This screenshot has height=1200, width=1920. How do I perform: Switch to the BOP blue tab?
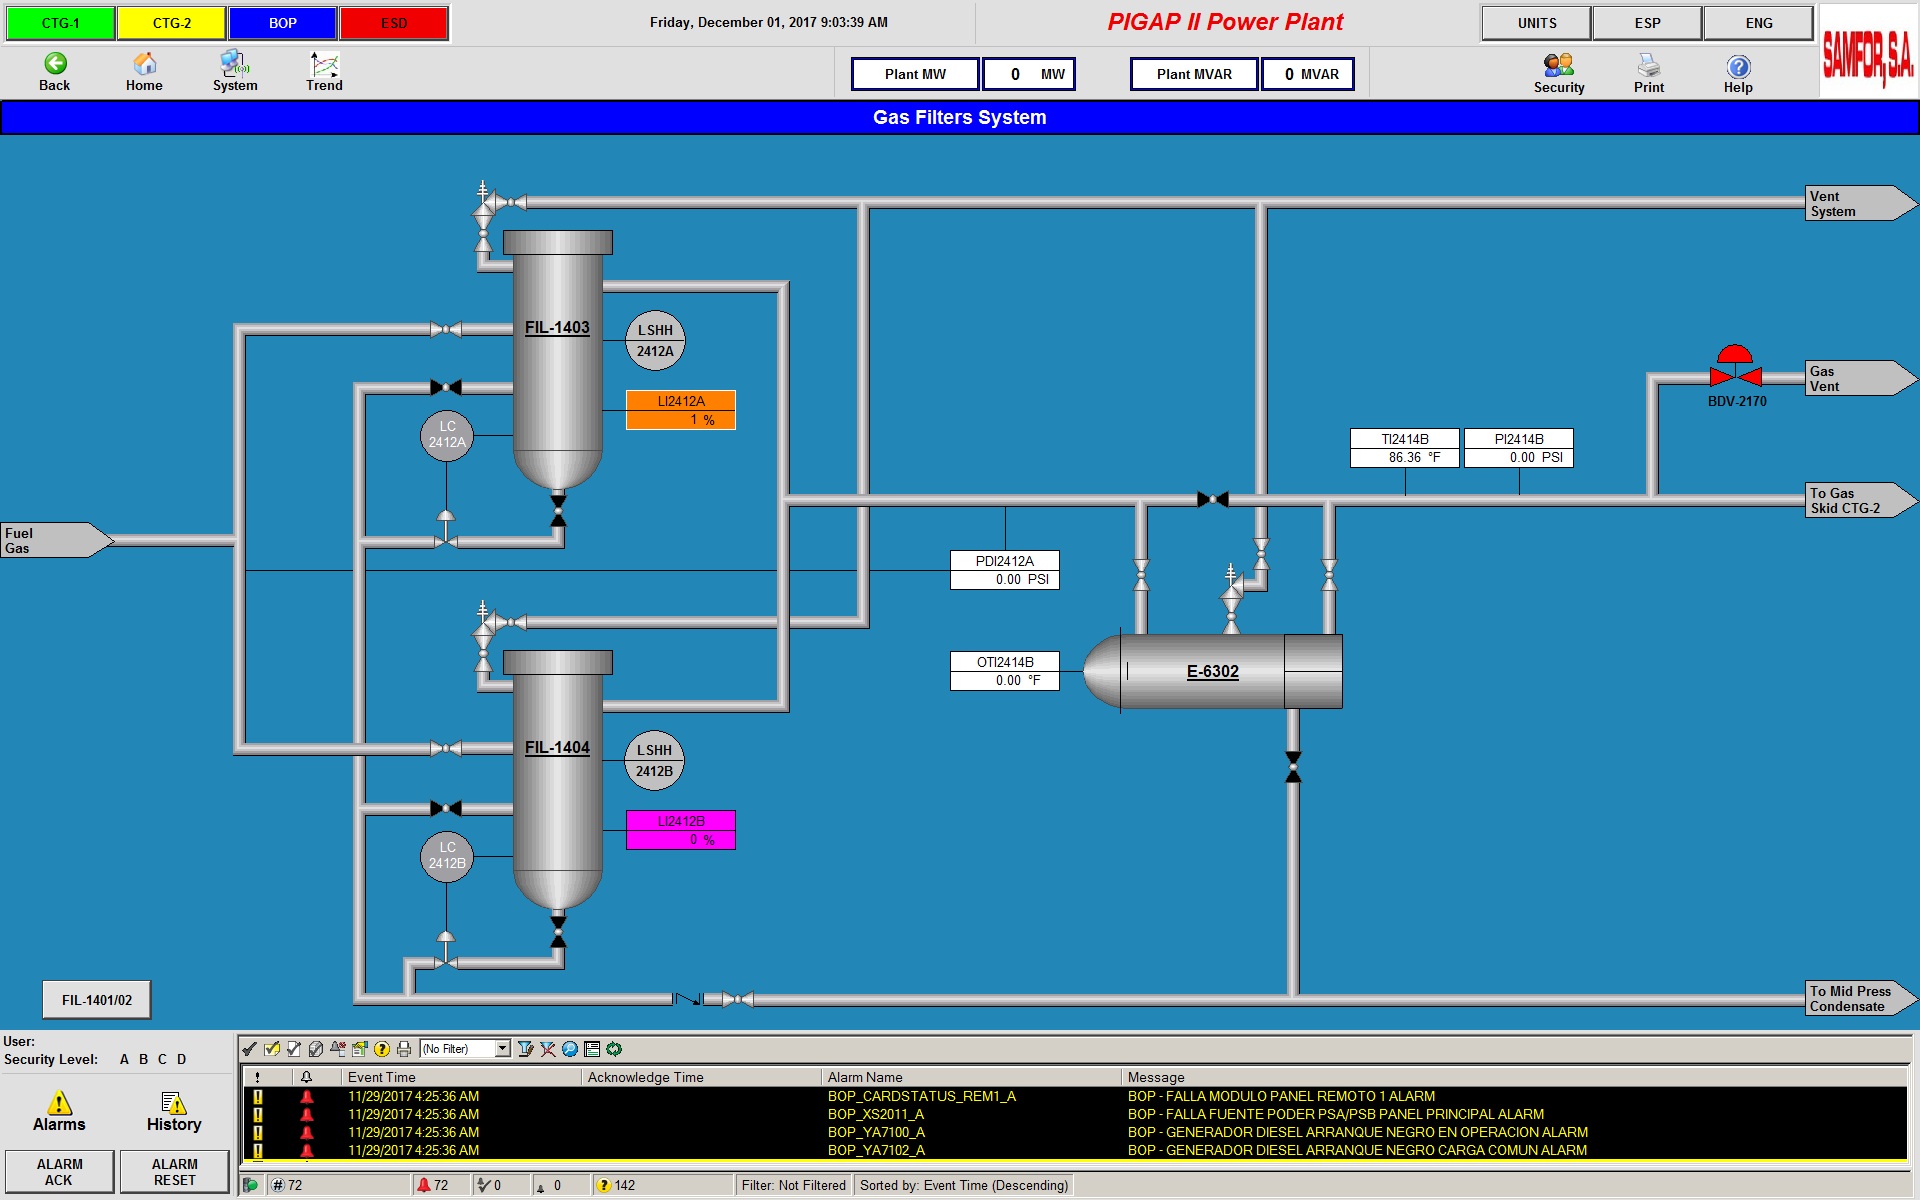coord(283,23)
